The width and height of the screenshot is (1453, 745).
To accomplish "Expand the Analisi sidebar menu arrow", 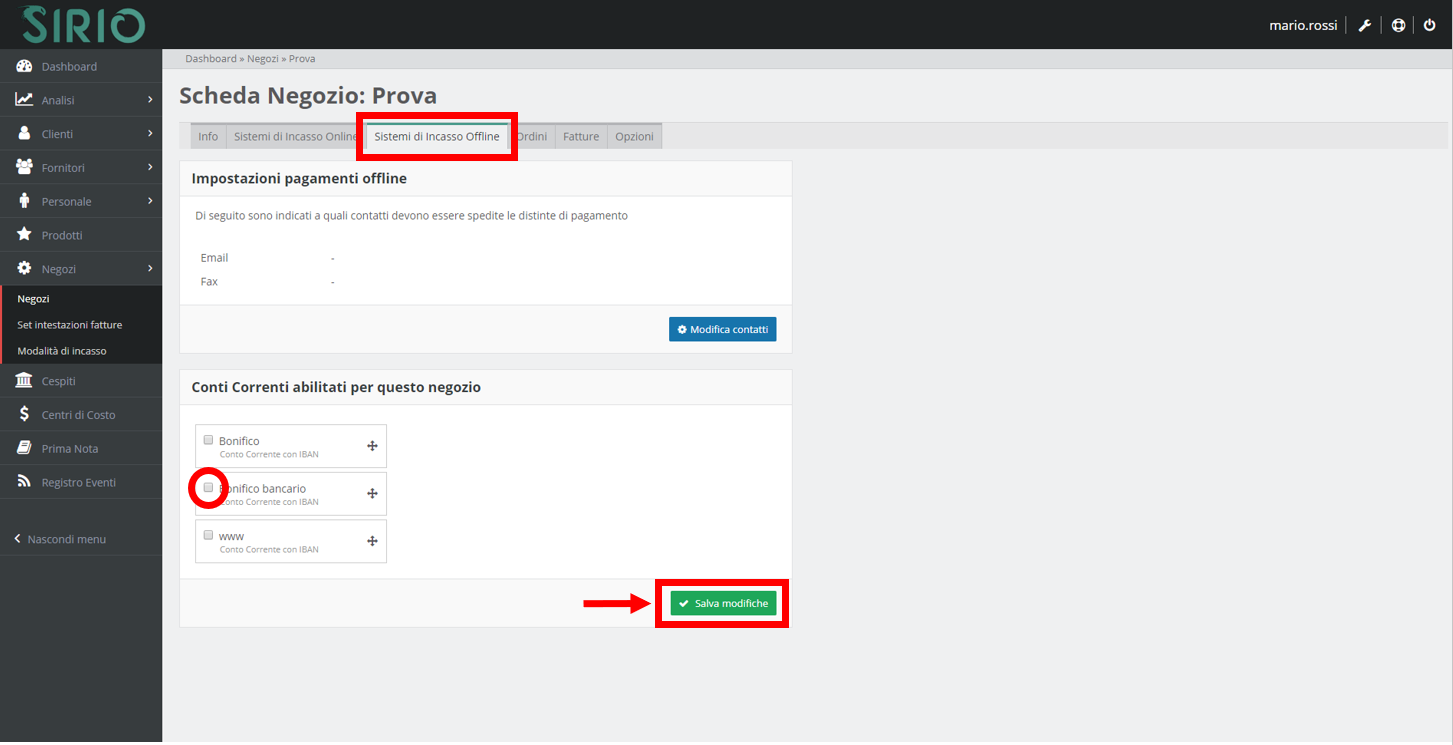I will point(149,100).
